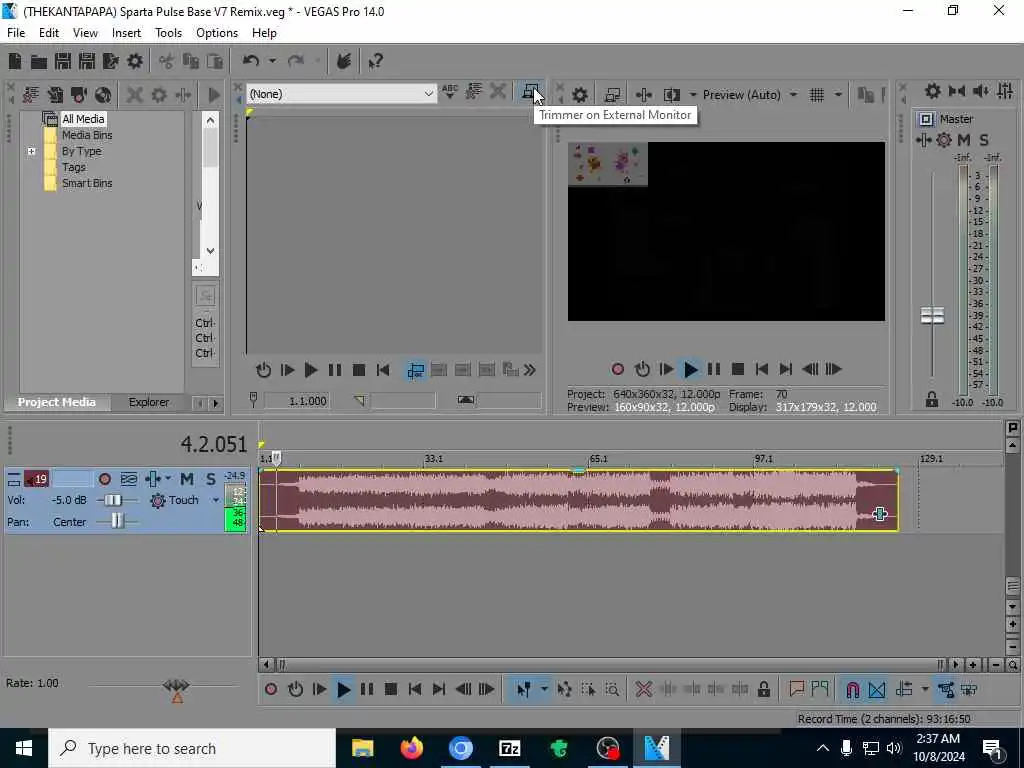
Task: Arm track 19 for record
Action: (104, 479)
